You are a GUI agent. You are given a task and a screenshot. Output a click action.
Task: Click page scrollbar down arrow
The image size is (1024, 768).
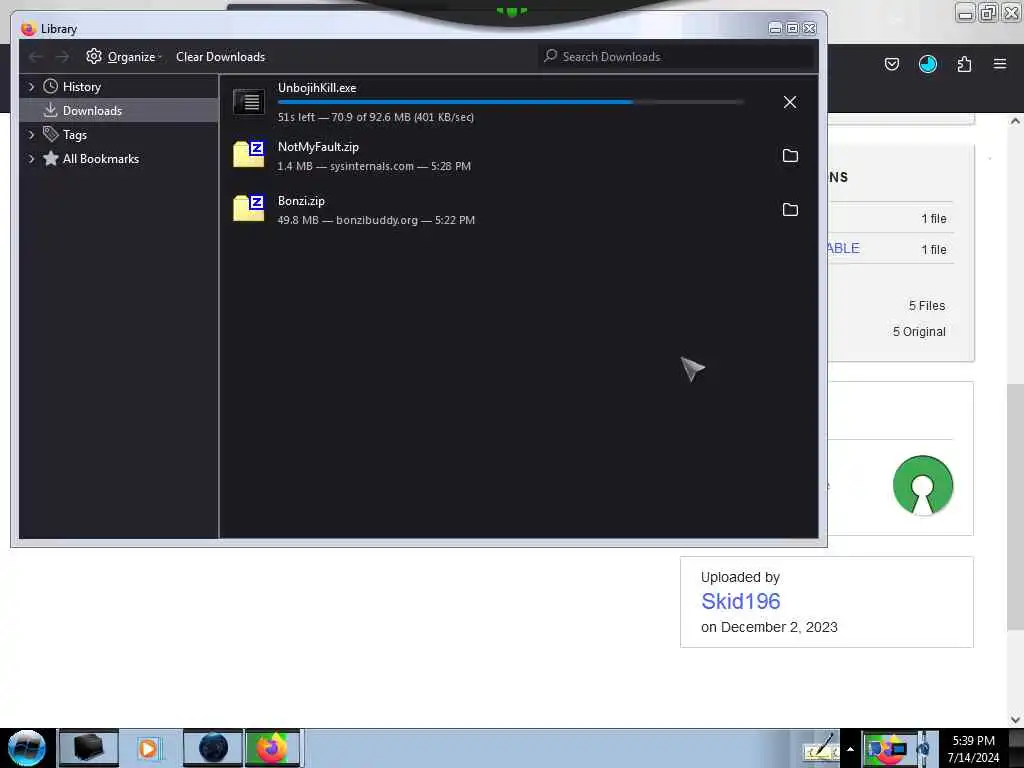click(1015, 719)
